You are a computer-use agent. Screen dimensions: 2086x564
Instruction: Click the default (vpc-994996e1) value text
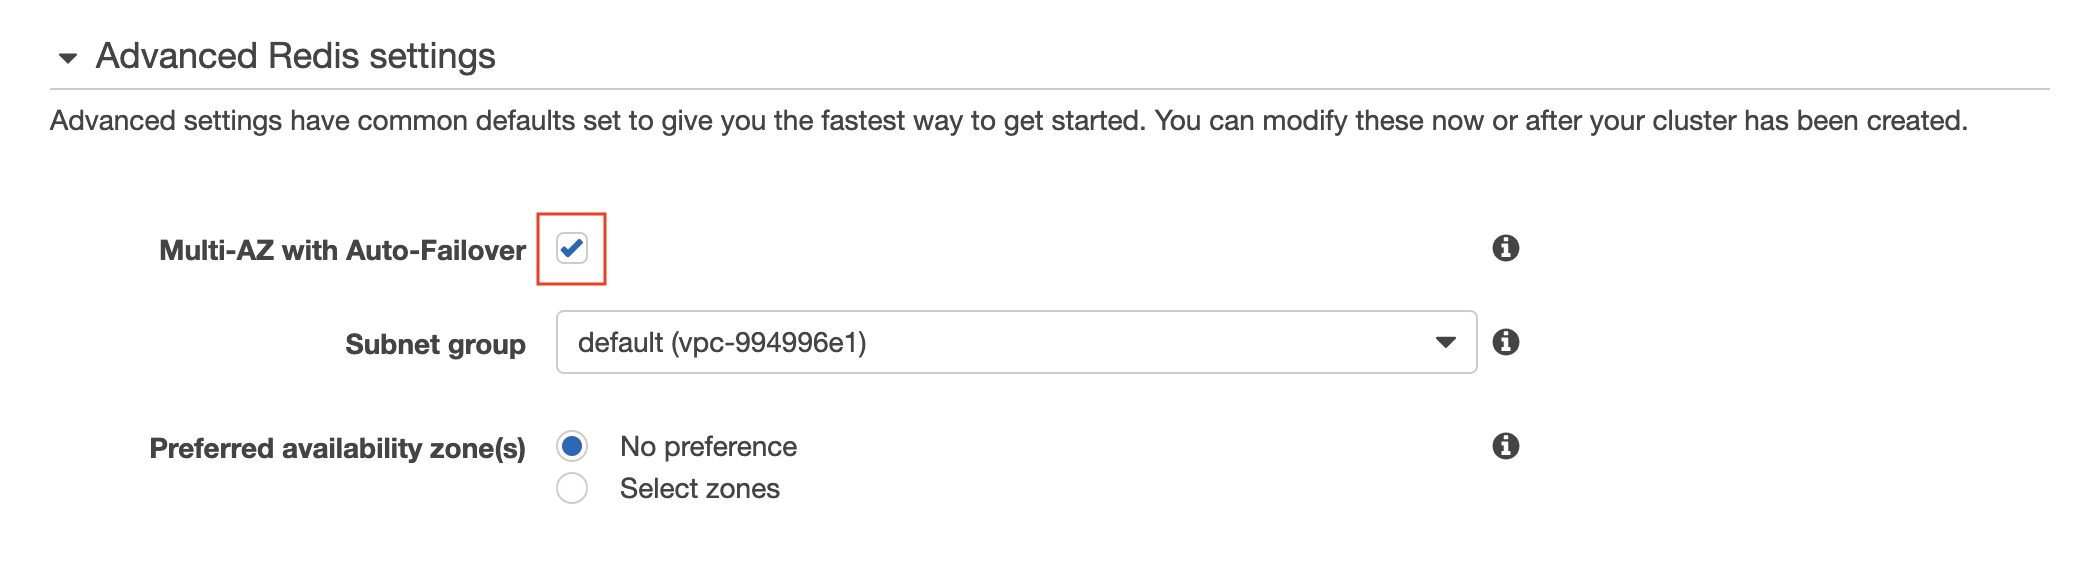click(x=722, y=342)
